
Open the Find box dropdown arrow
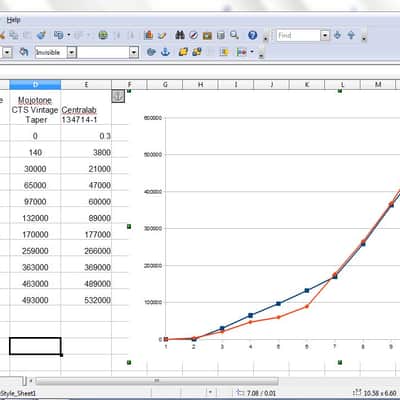point(325,35)
